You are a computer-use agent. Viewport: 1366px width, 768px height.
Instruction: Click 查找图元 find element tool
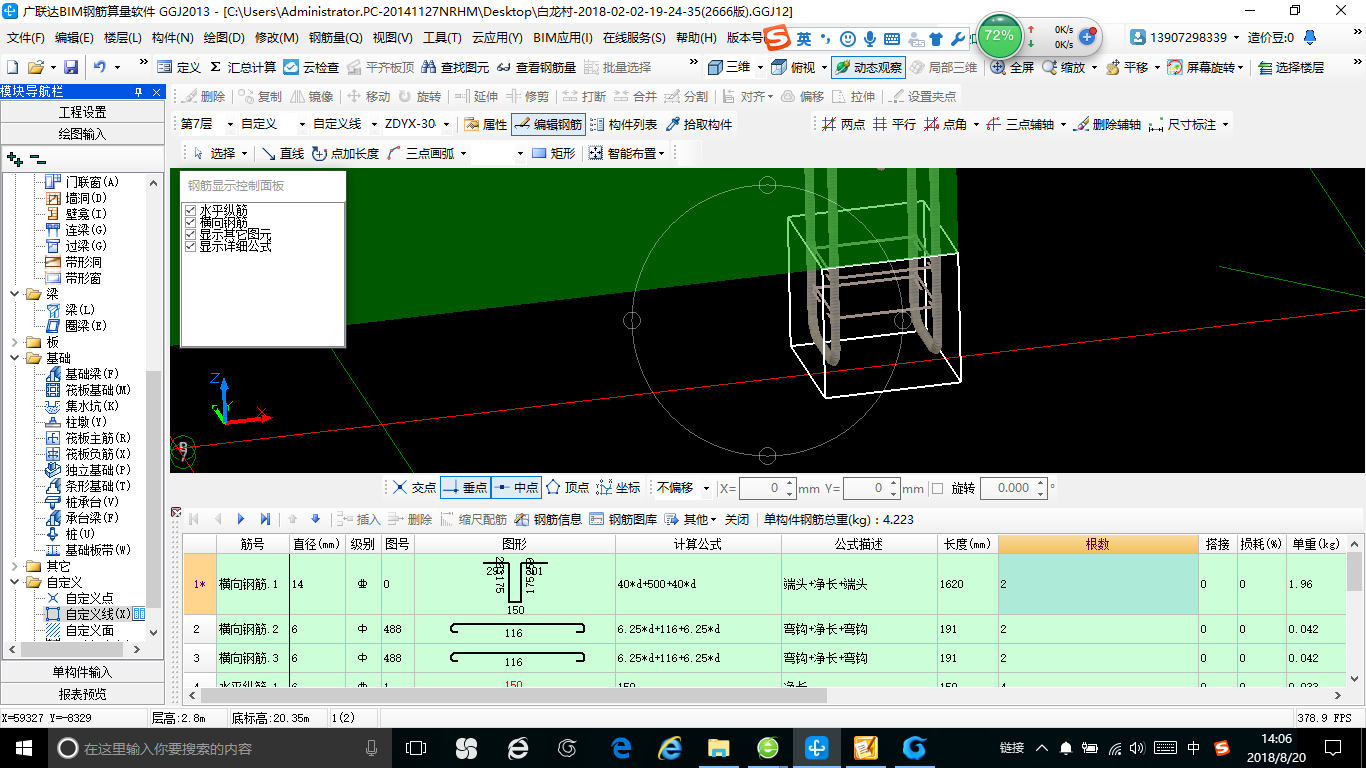tap(456, 67)
